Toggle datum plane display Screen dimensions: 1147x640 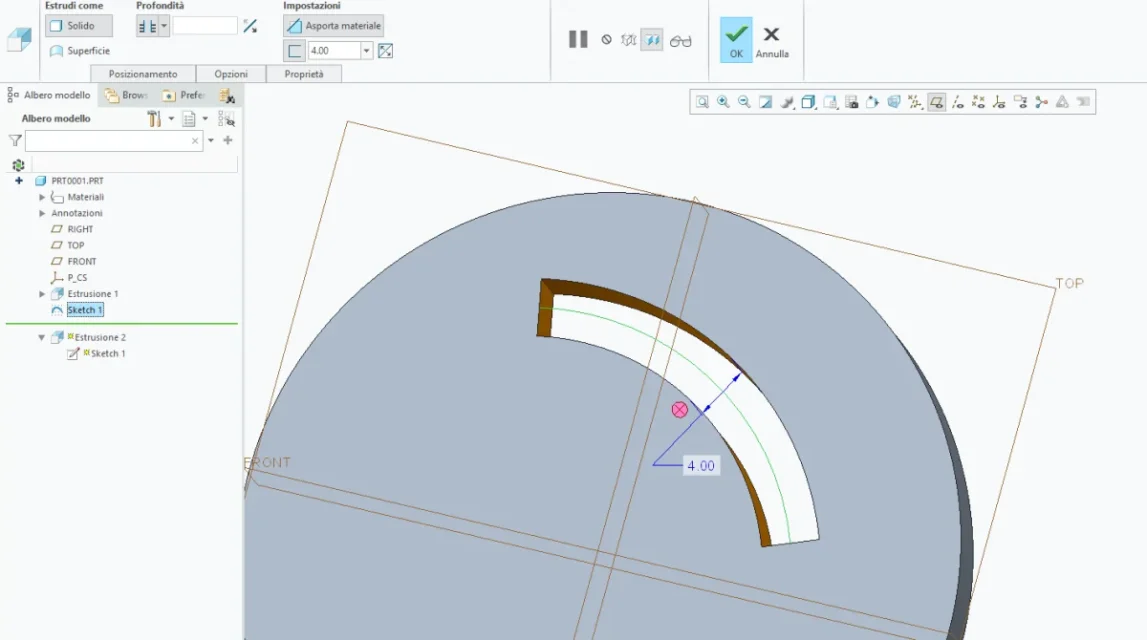pos(936,102)
